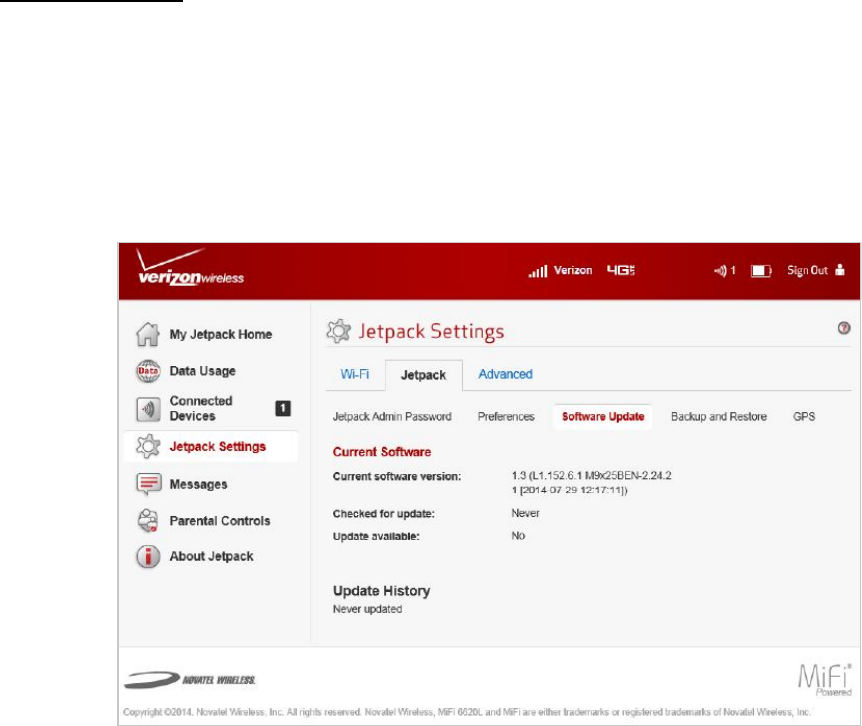Click the 'Checked for update:' label
Viewport: 862px width, 726px height.
(x=383, y=514)
